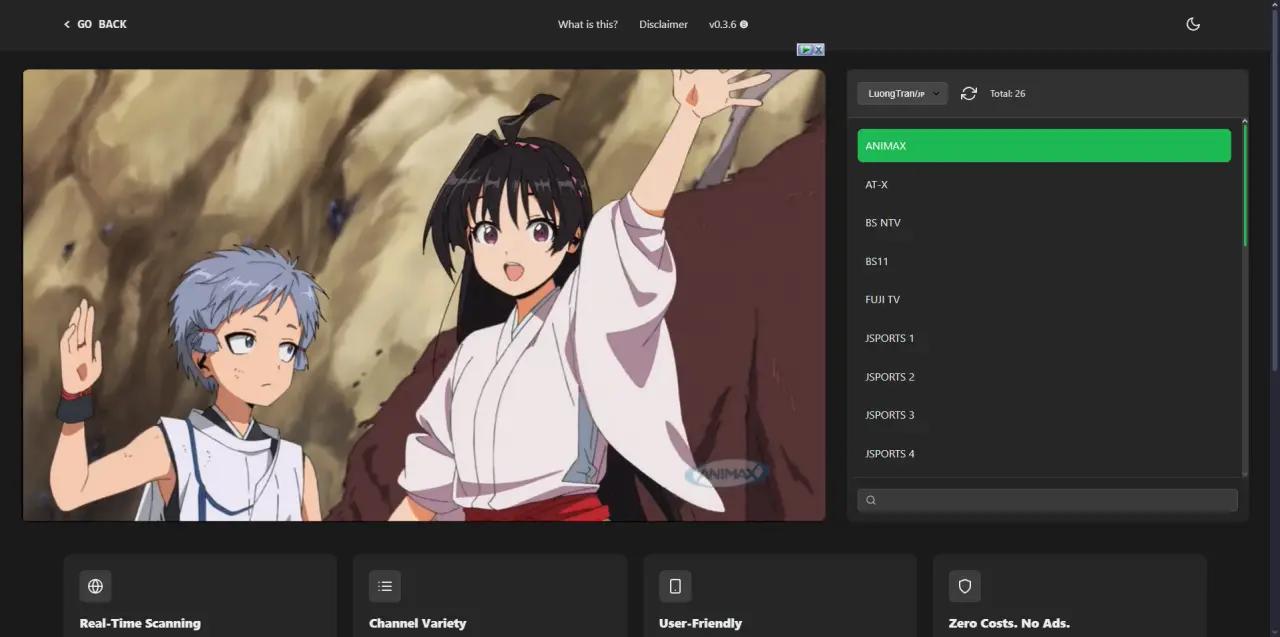This screenshot has width=1280, height=637.
Task: Click the phone icon above User-Friendly
Action: pos(675,586)
